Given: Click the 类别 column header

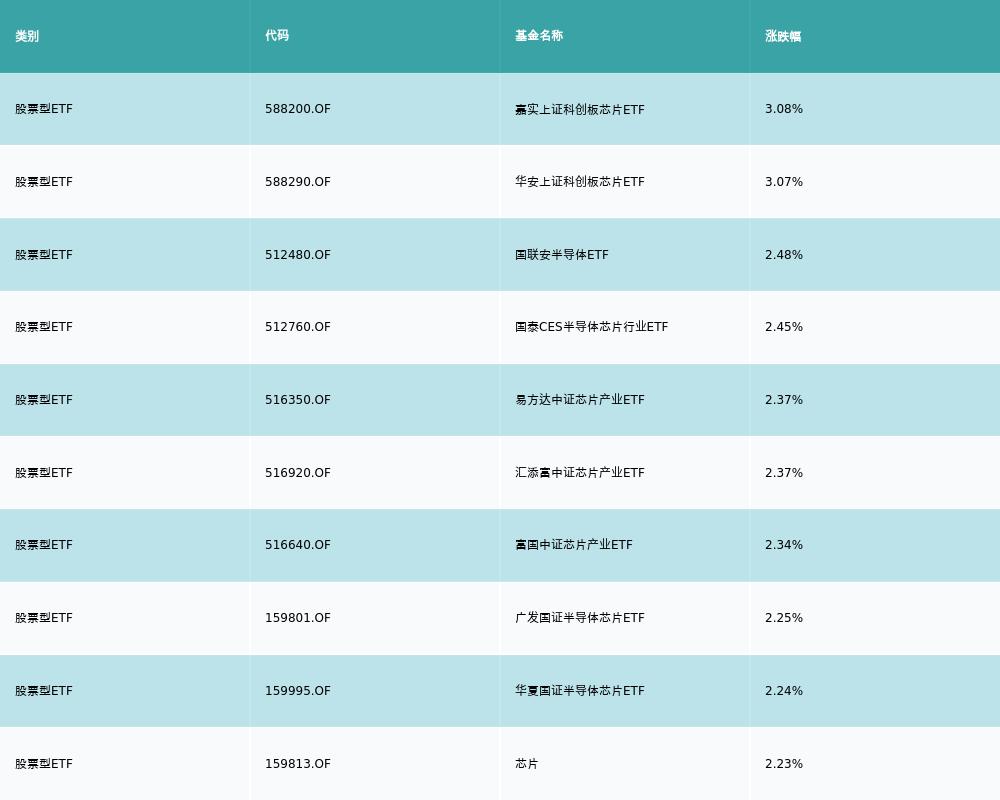Looking at the screenshot, I should coord(27,36).
